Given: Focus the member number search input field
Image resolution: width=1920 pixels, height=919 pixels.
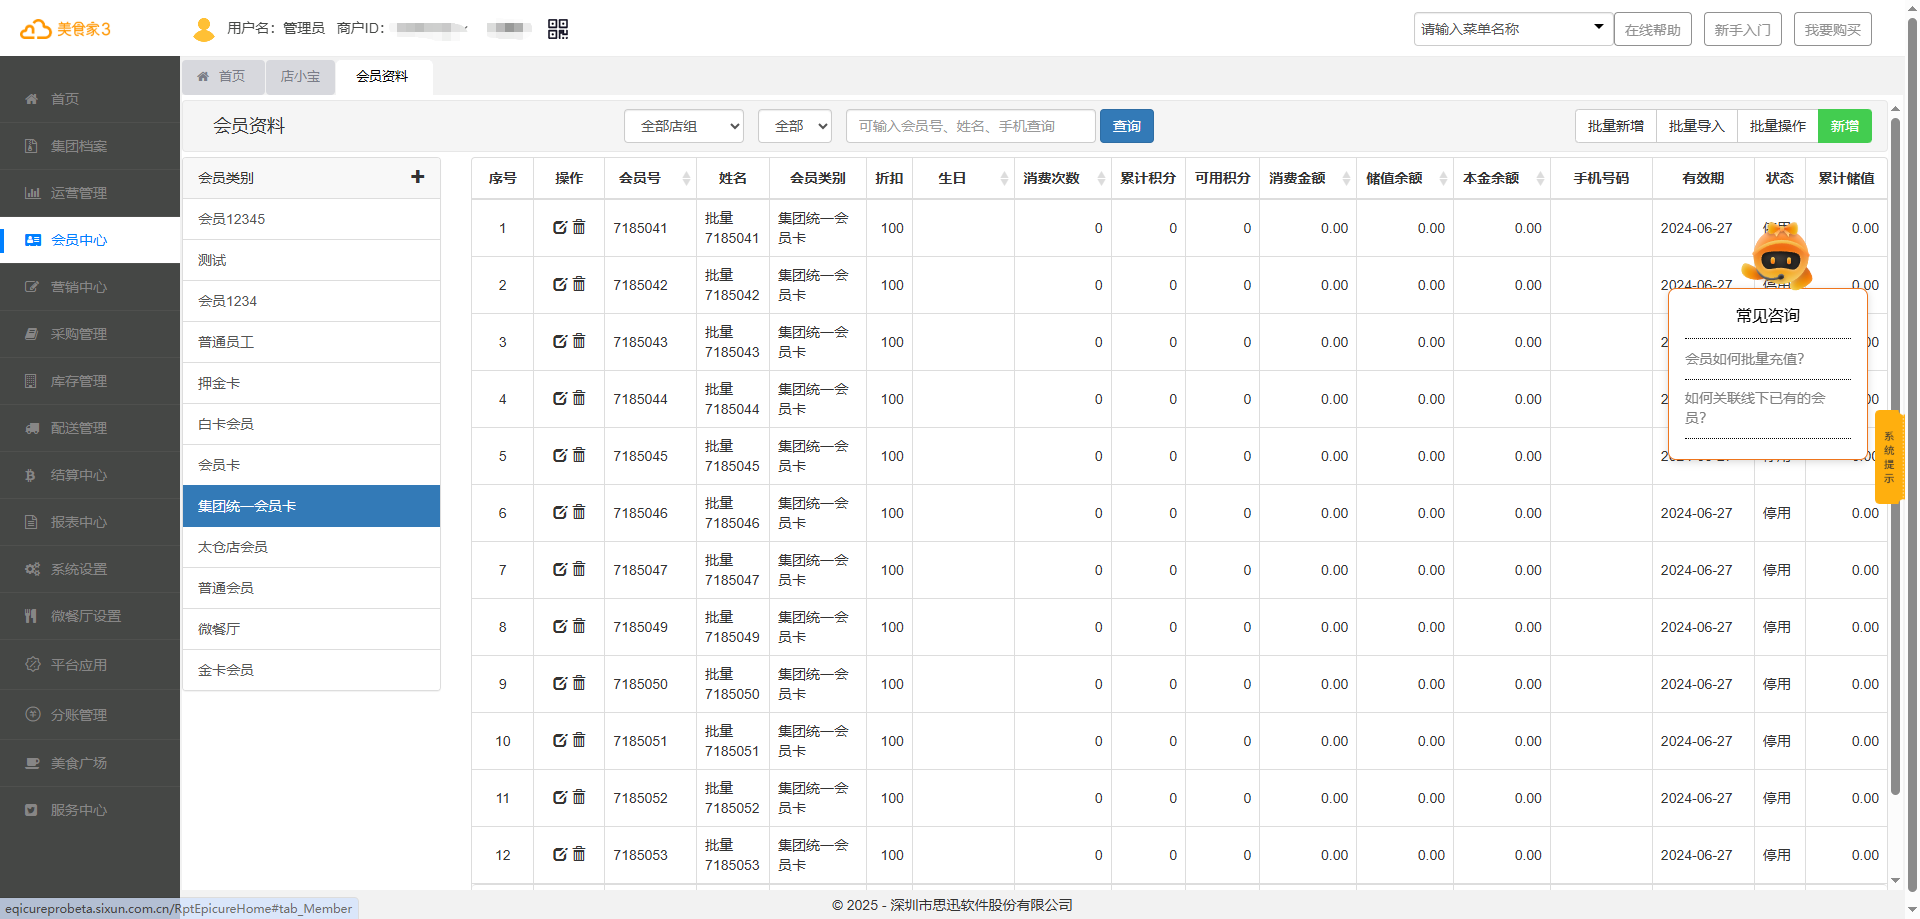Looking at the screenshot, I should 970,126.
